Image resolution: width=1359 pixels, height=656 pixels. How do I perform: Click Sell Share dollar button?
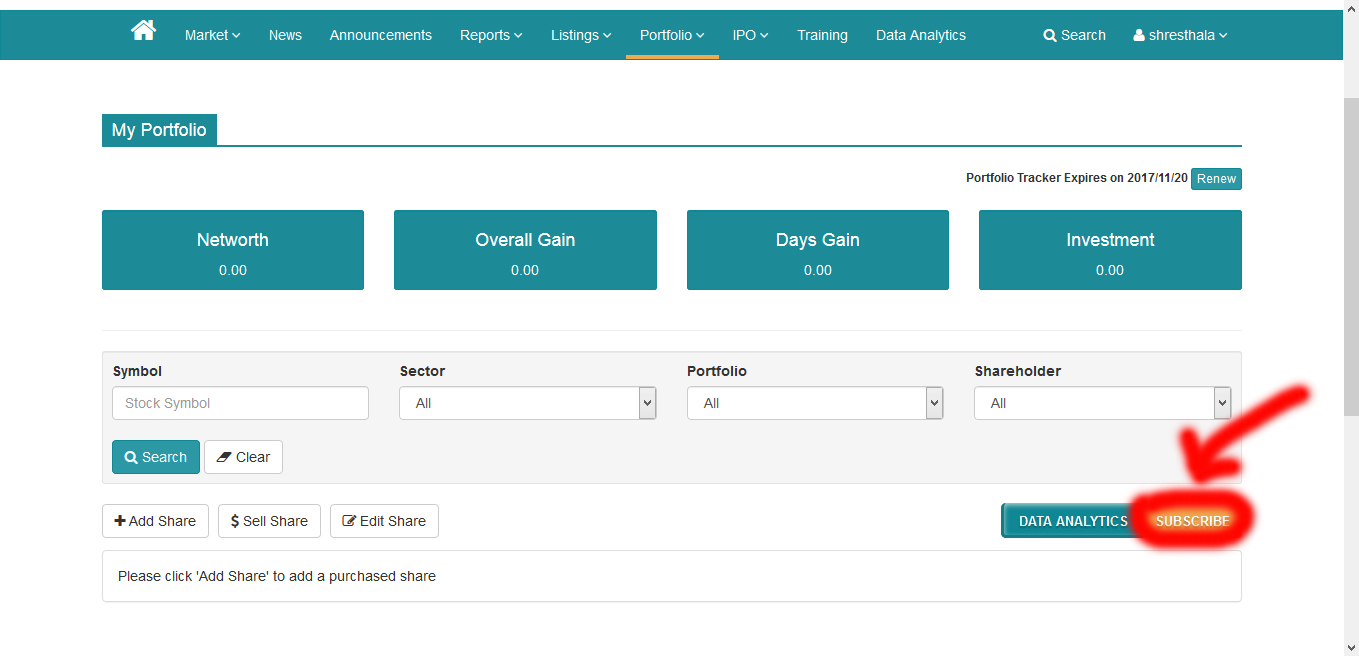tap(269, 521)
